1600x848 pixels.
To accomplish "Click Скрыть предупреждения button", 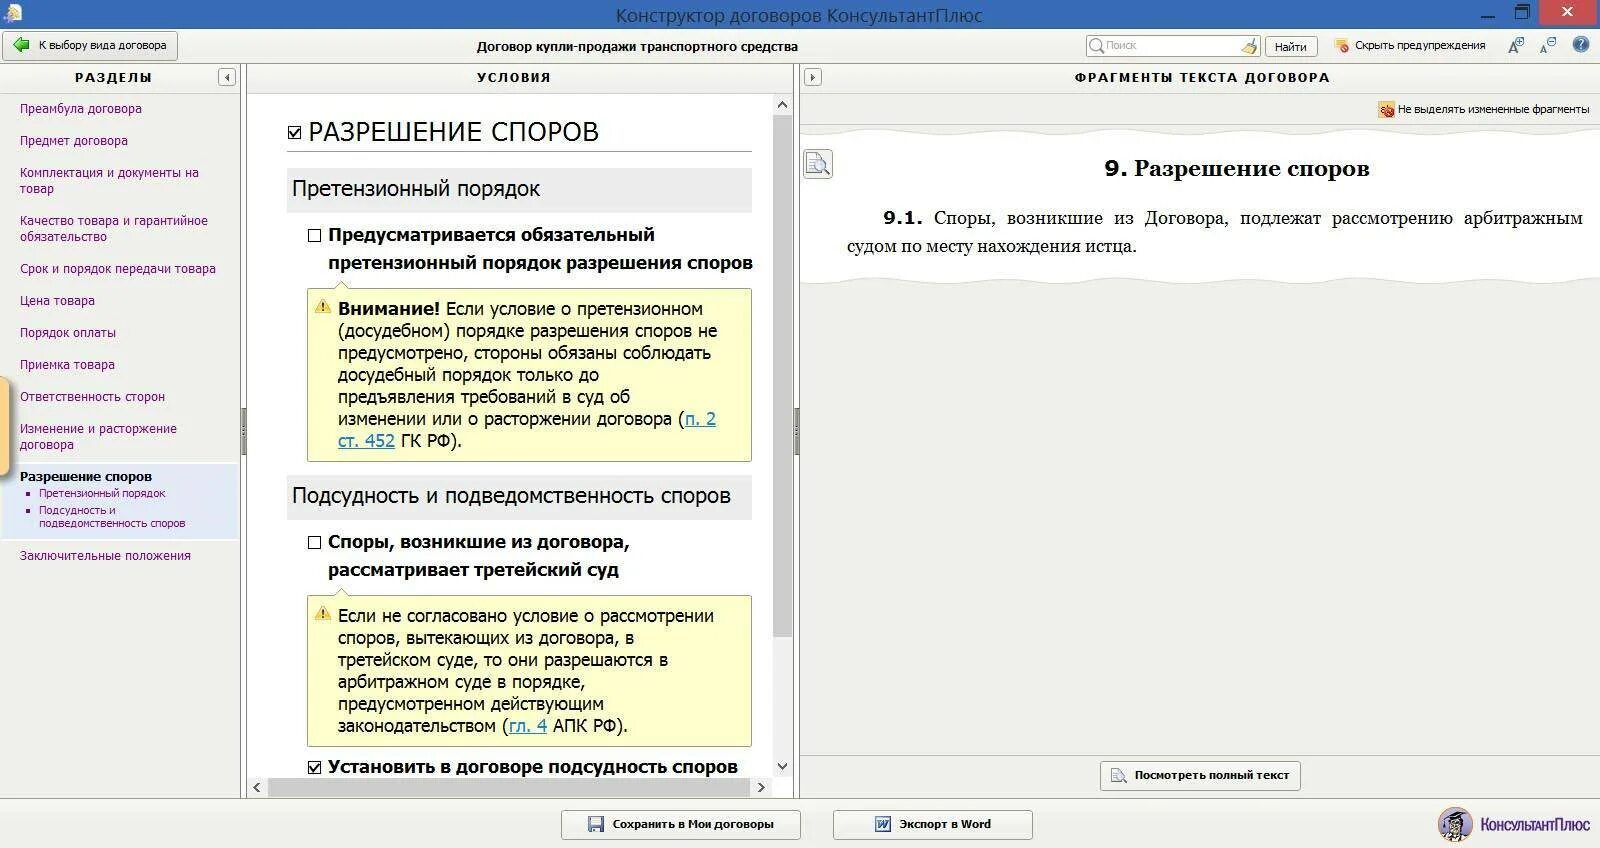I will 1410,46.
